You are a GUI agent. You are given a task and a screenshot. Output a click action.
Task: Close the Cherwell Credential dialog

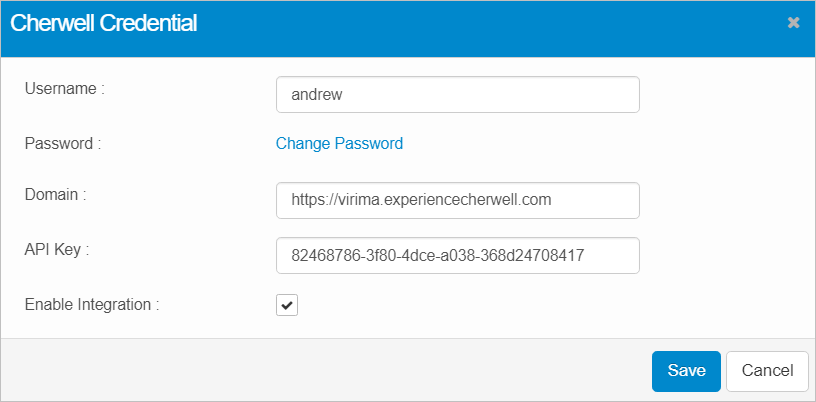tap(793, 23)
